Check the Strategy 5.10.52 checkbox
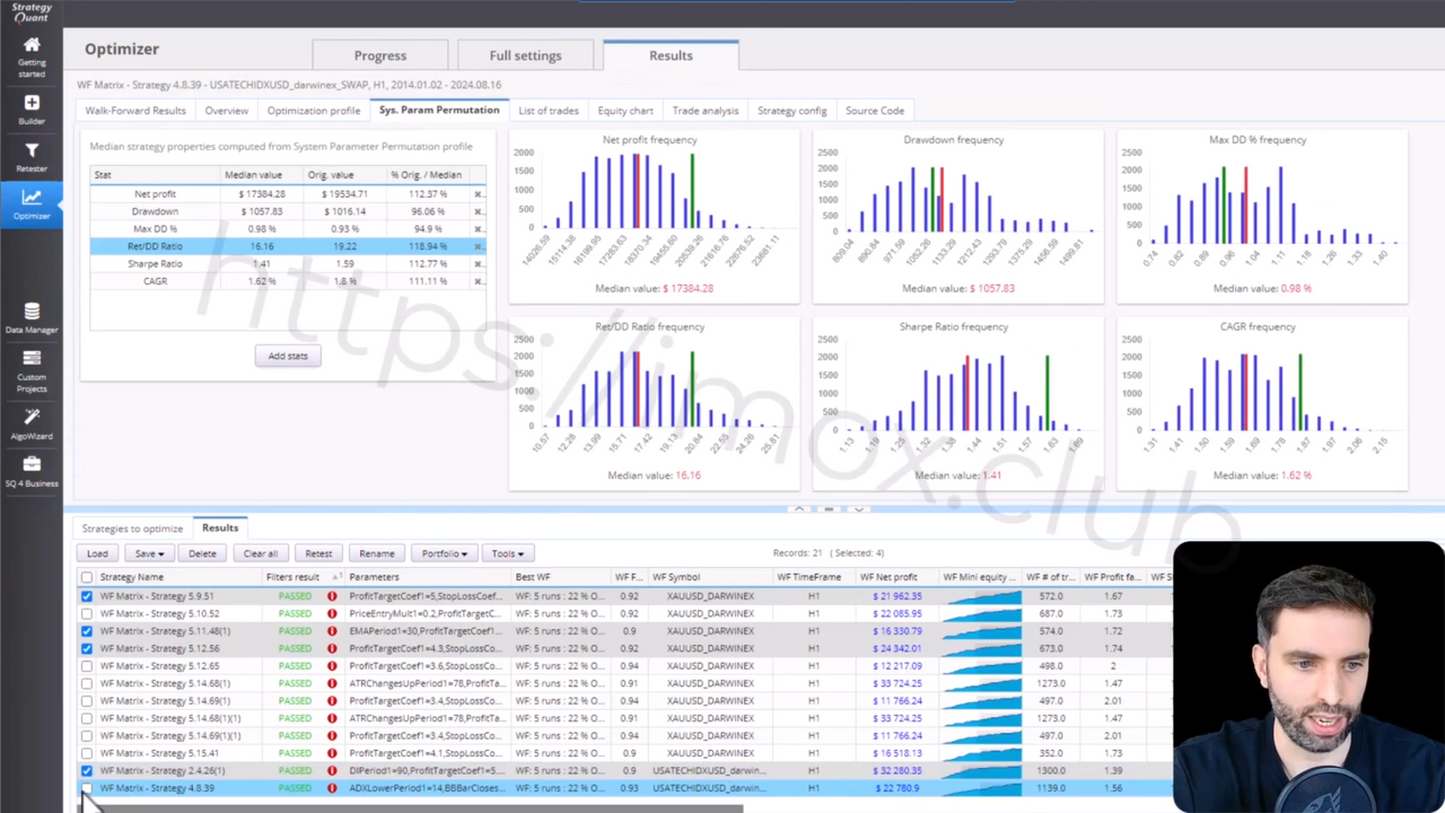 tap(87, 614)
